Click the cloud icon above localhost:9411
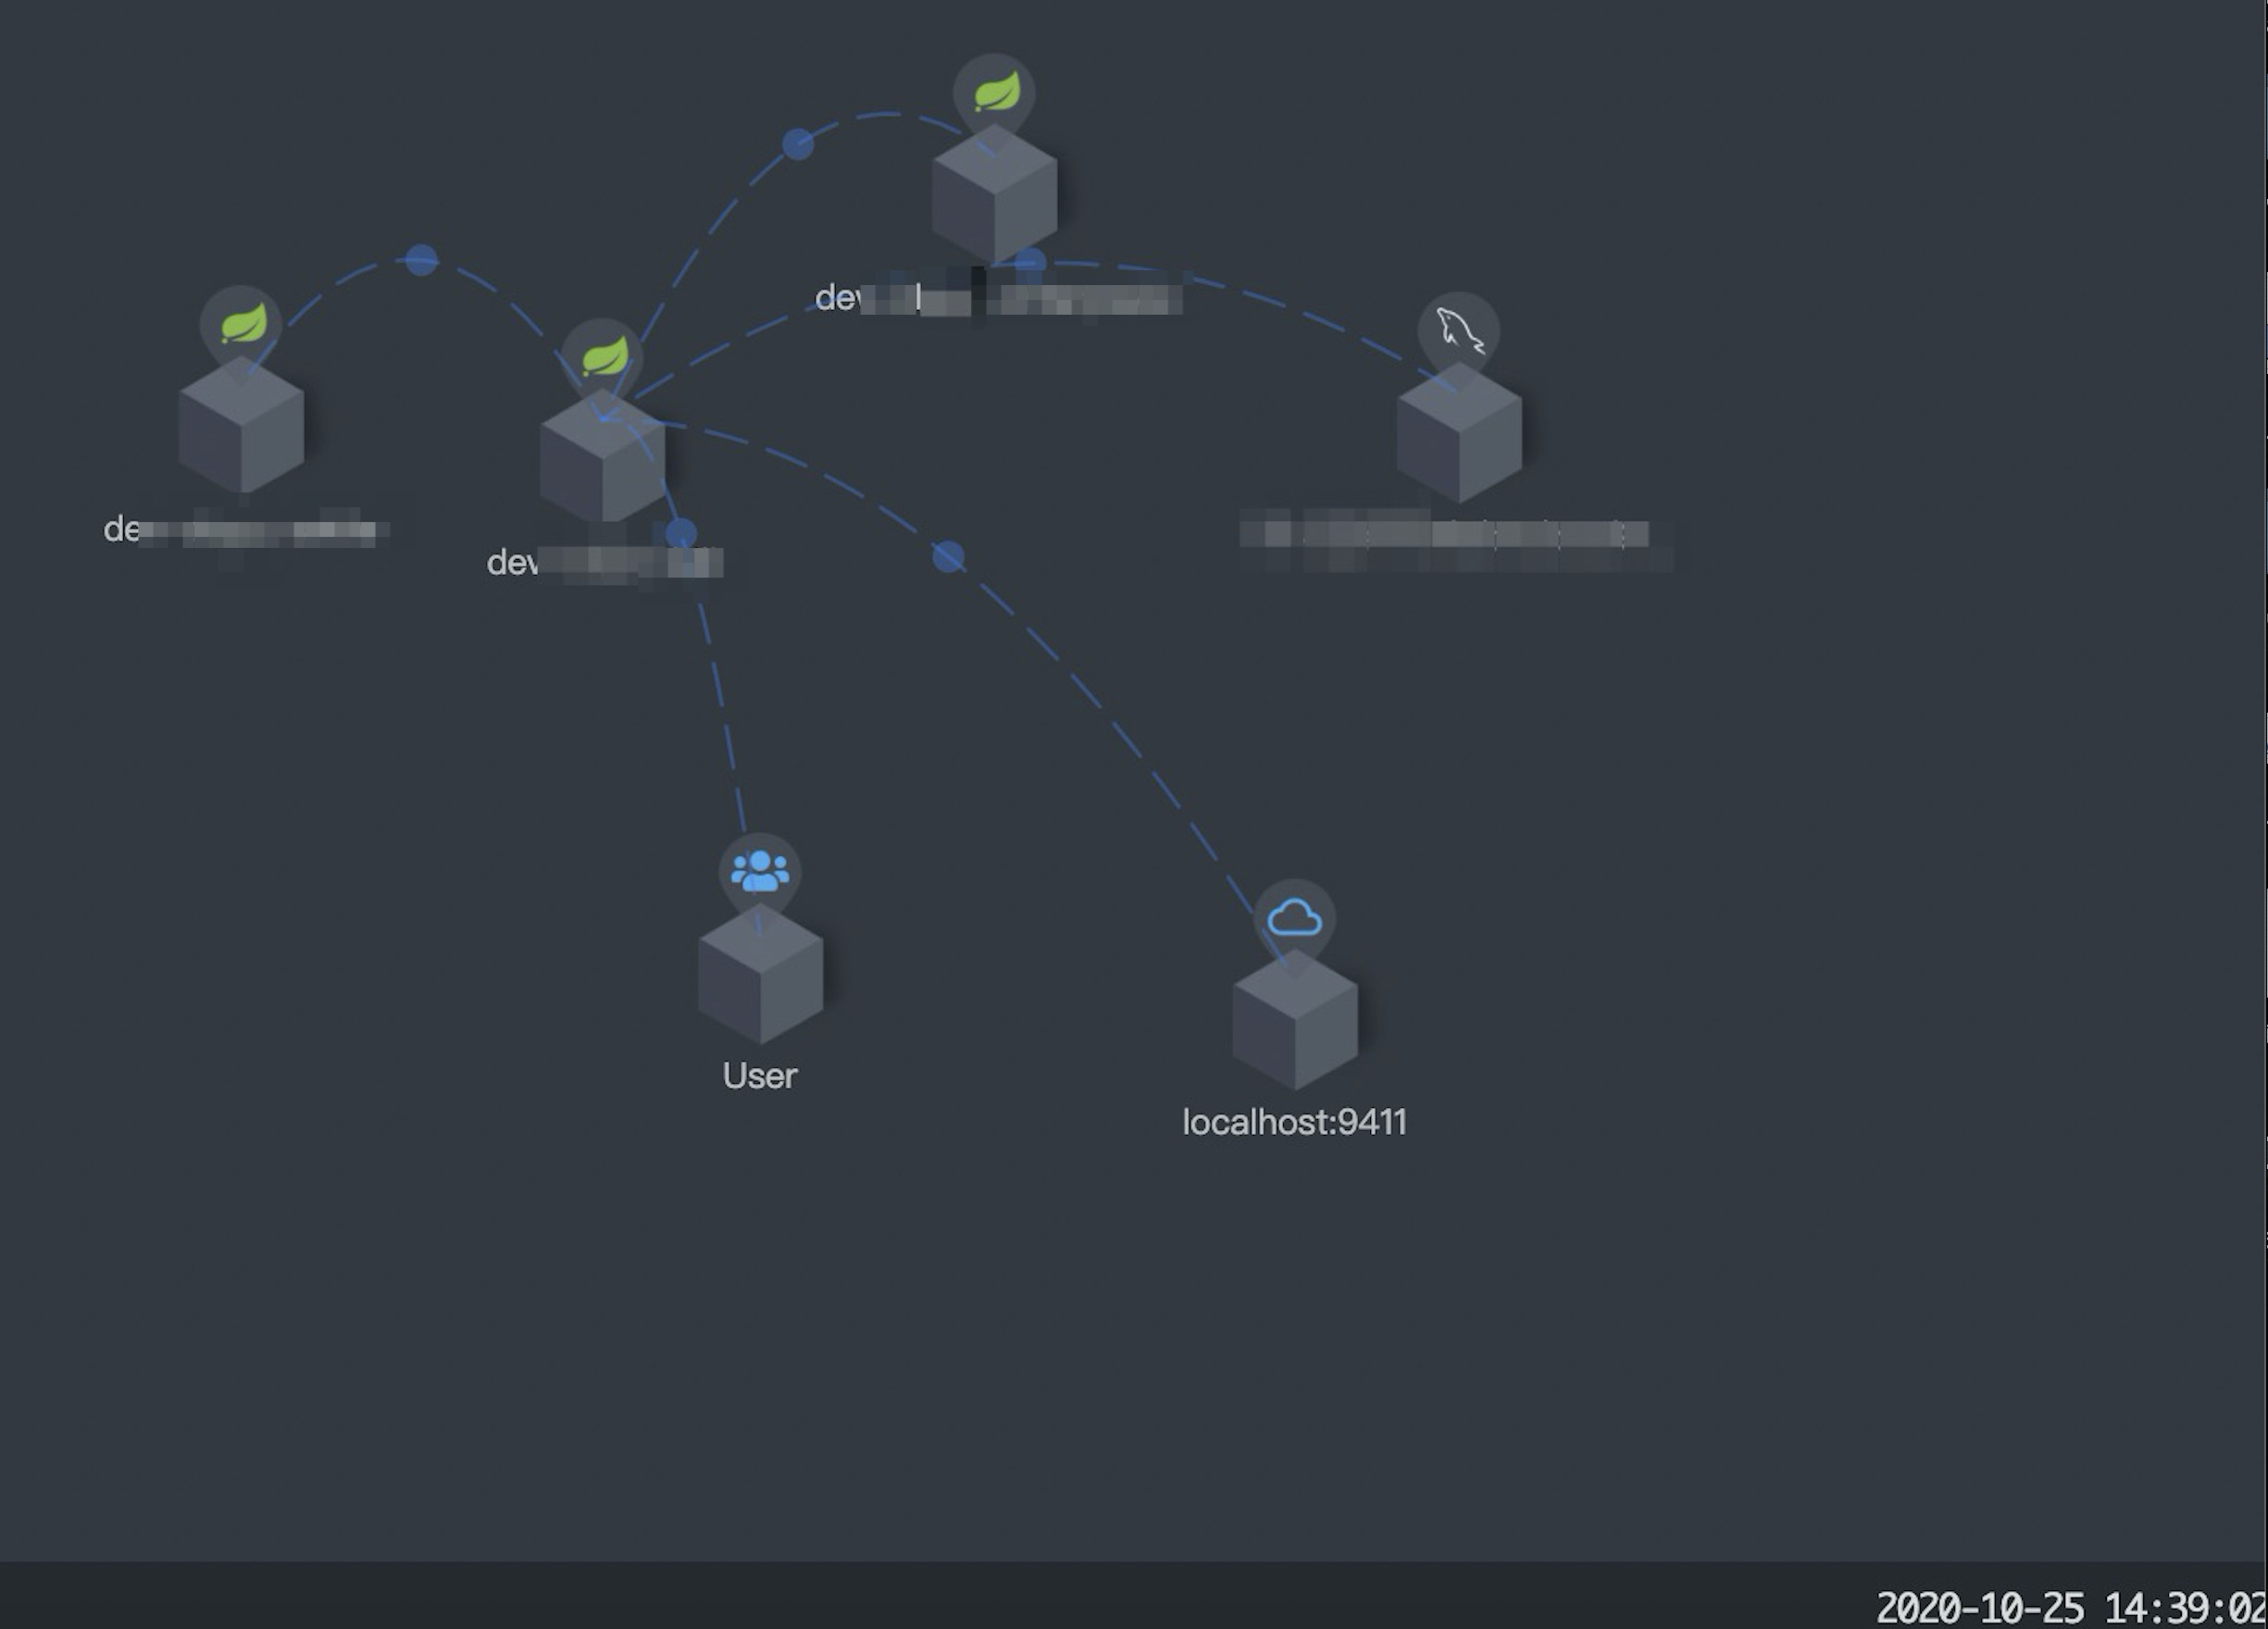 1294,917
